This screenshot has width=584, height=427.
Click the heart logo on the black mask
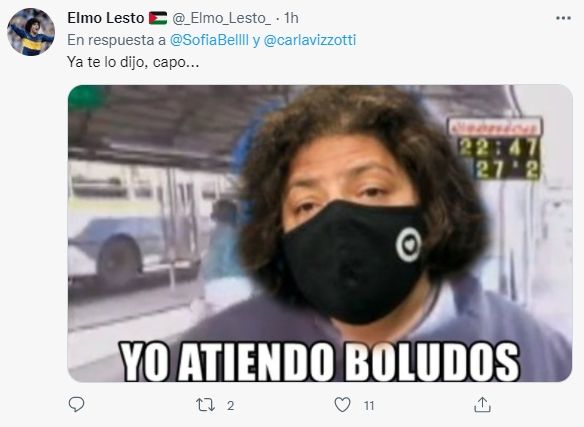[x=409, y=245]
